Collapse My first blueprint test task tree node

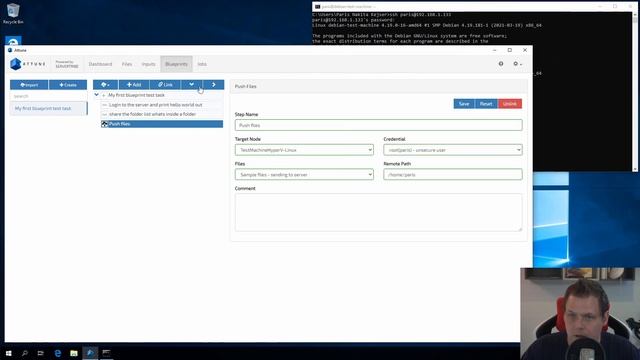(x=96, y=95)
